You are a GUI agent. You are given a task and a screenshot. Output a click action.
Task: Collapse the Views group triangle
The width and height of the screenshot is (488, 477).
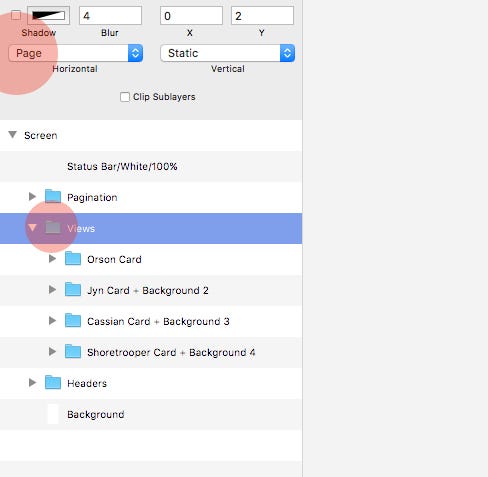(32, 228)
